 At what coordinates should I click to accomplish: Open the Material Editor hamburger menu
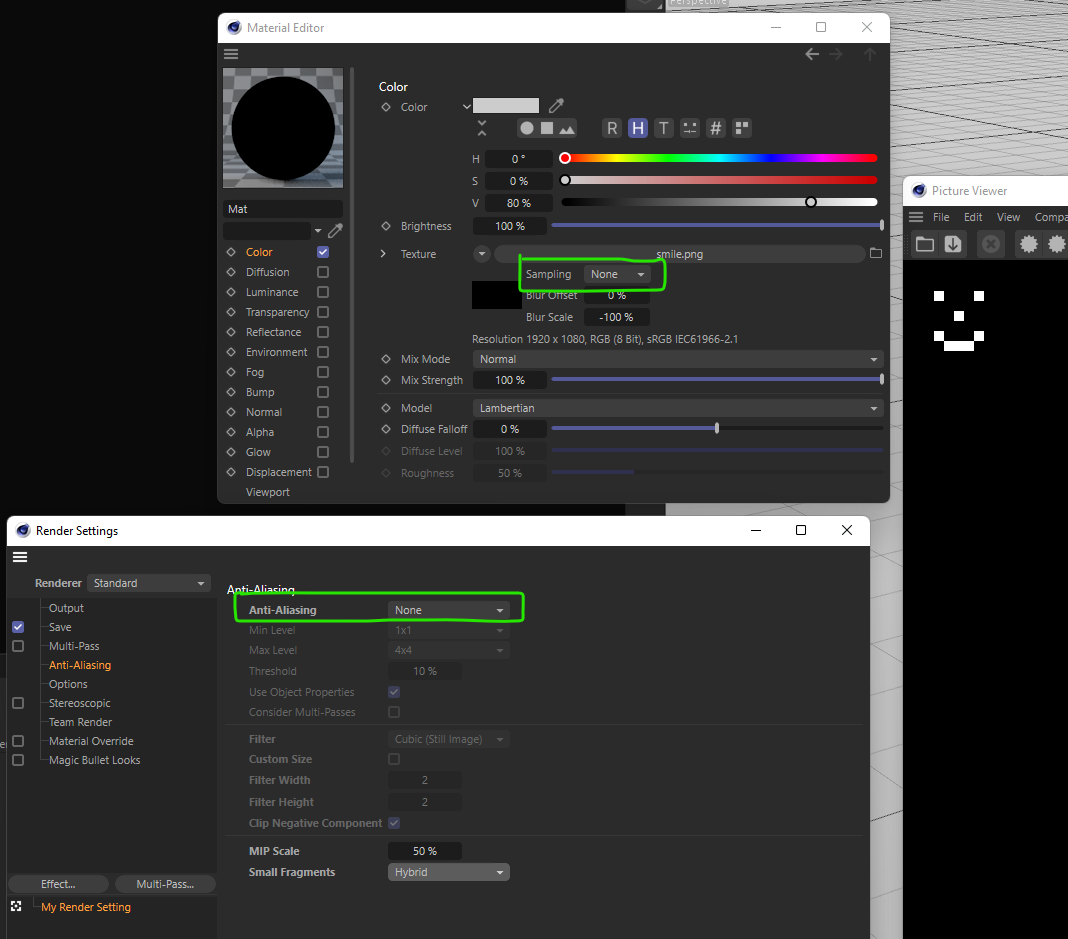(x=231, y=53)
